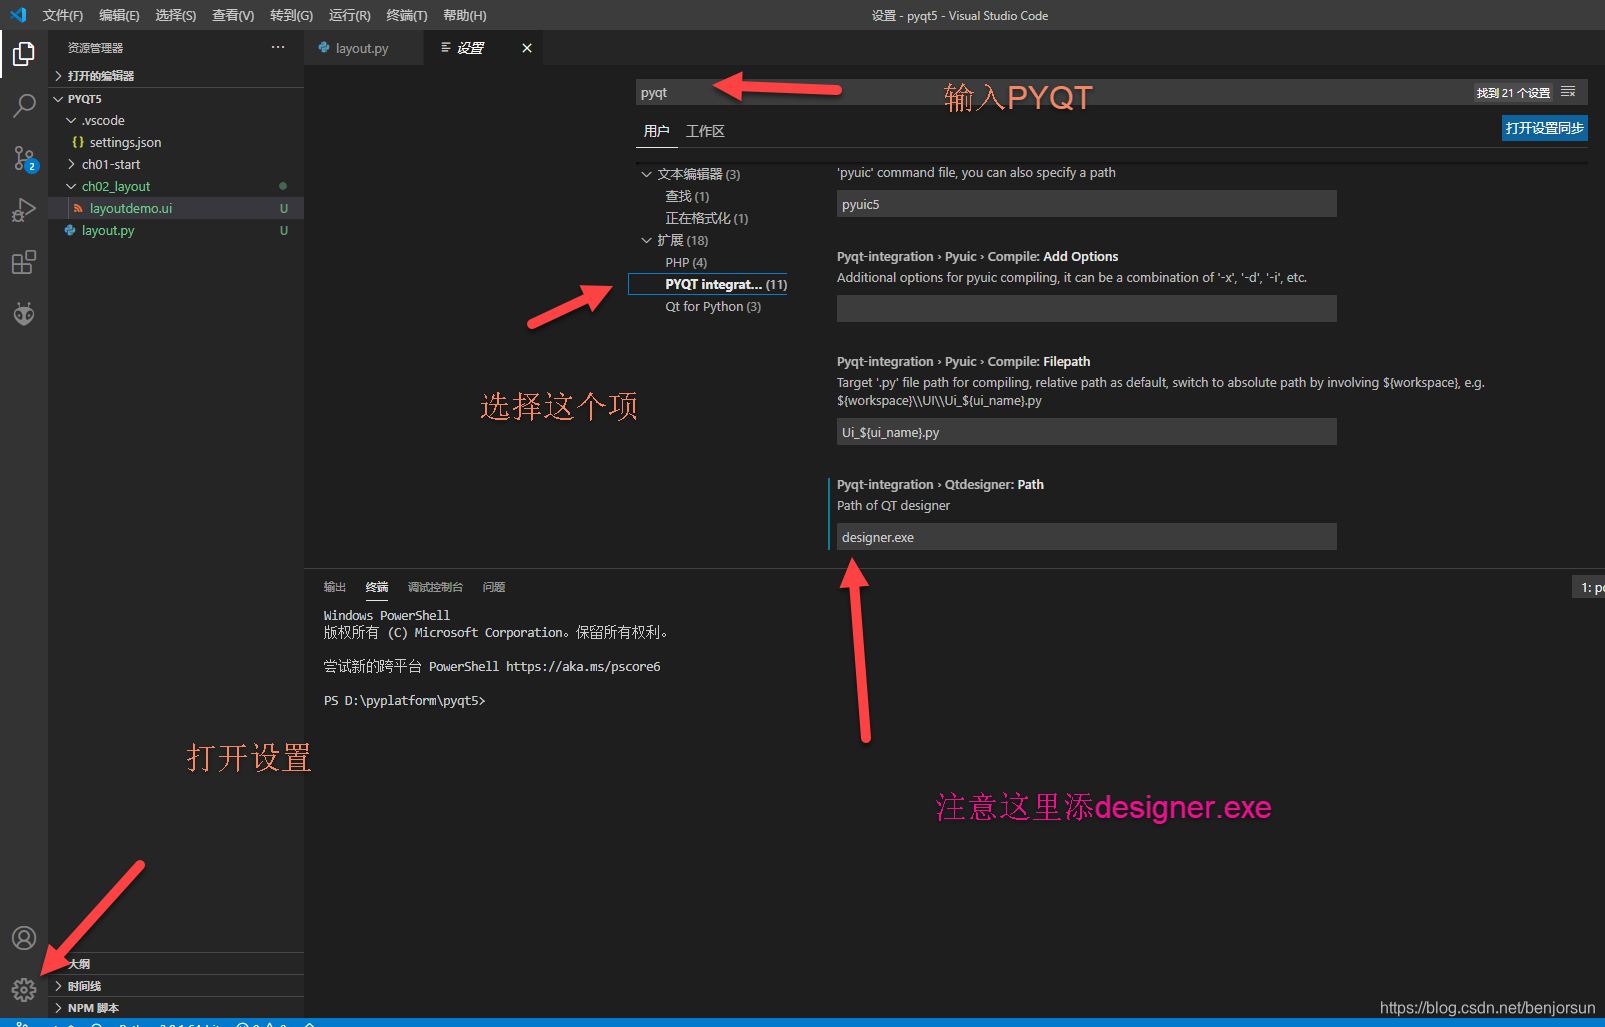Expand the NPM 脚本 section
The height and width of the screenshot is (1027, 1605).
[176, 1008]
